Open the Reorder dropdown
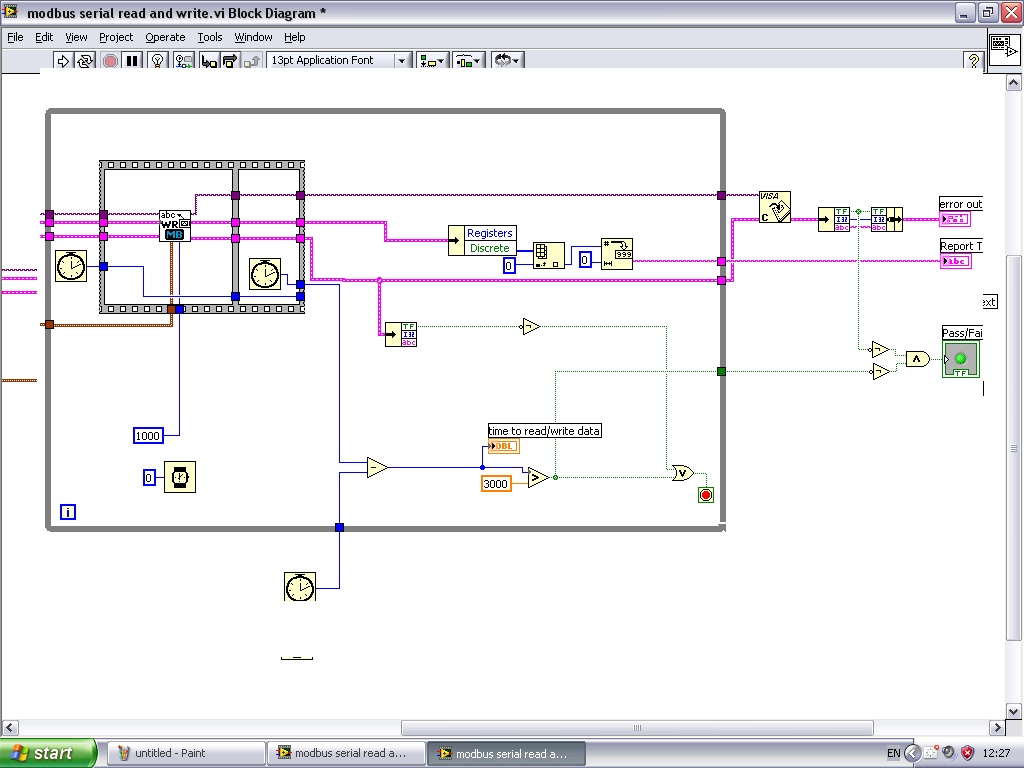The width and height of the screenshot is (1024, 768). 507,61
